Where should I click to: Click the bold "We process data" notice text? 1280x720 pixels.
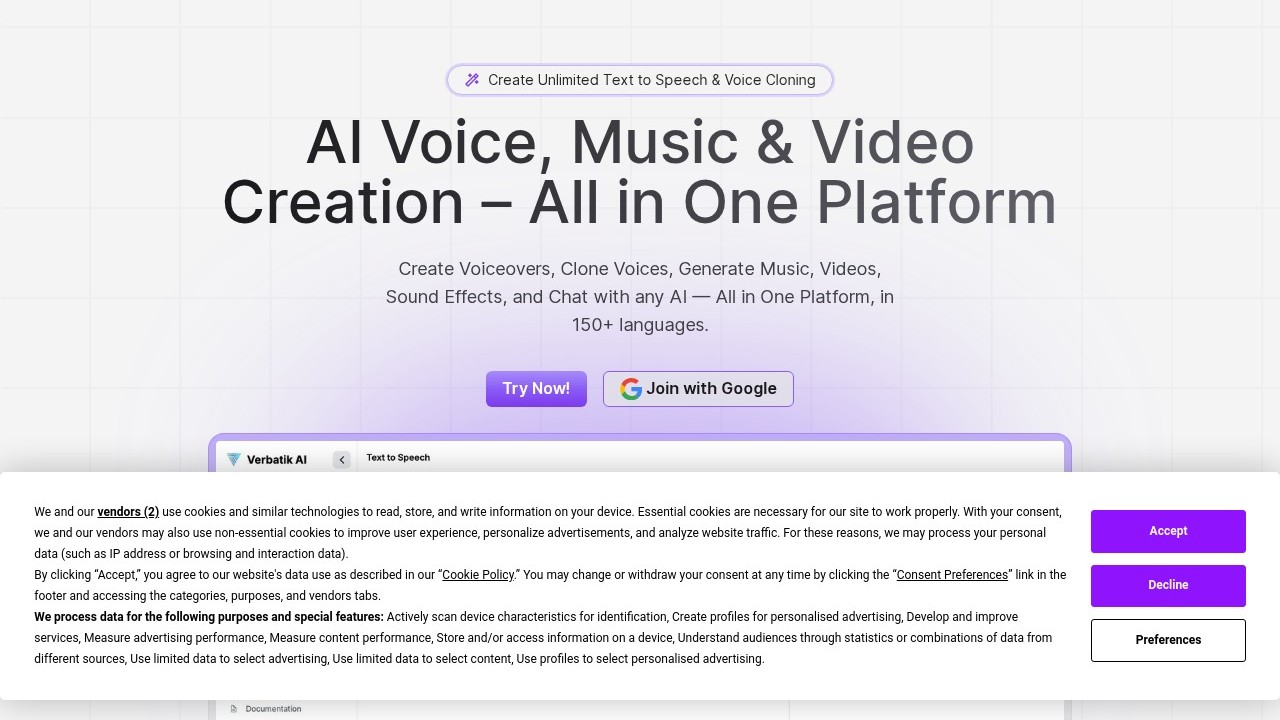click(x=209, y=617)
